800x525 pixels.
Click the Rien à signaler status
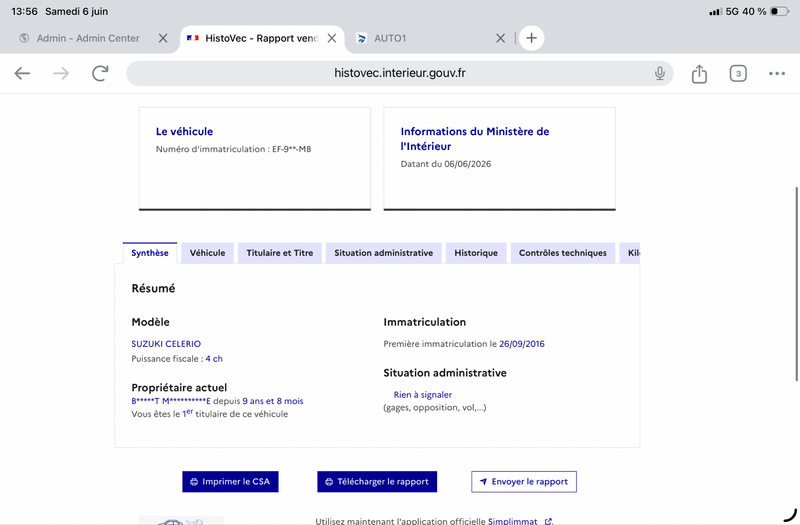tap(422, 394)
